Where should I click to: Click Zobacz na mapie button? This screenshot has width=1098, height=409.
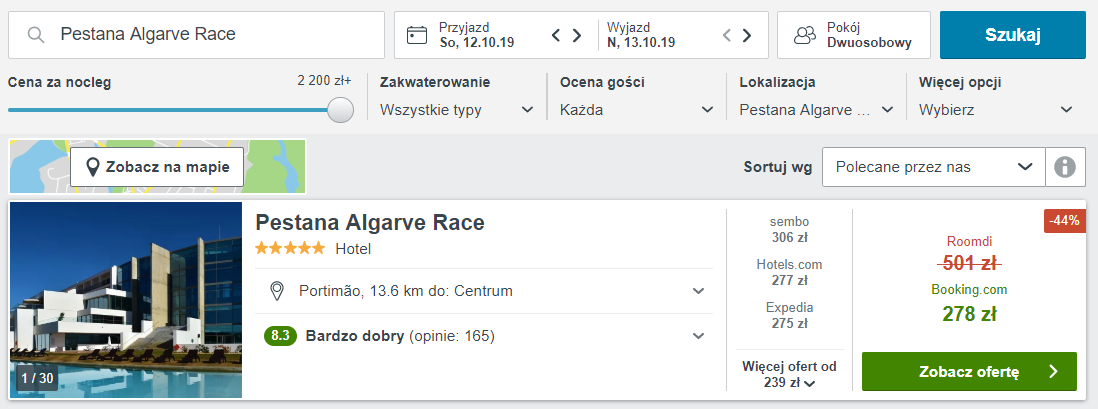coord(157,167)
